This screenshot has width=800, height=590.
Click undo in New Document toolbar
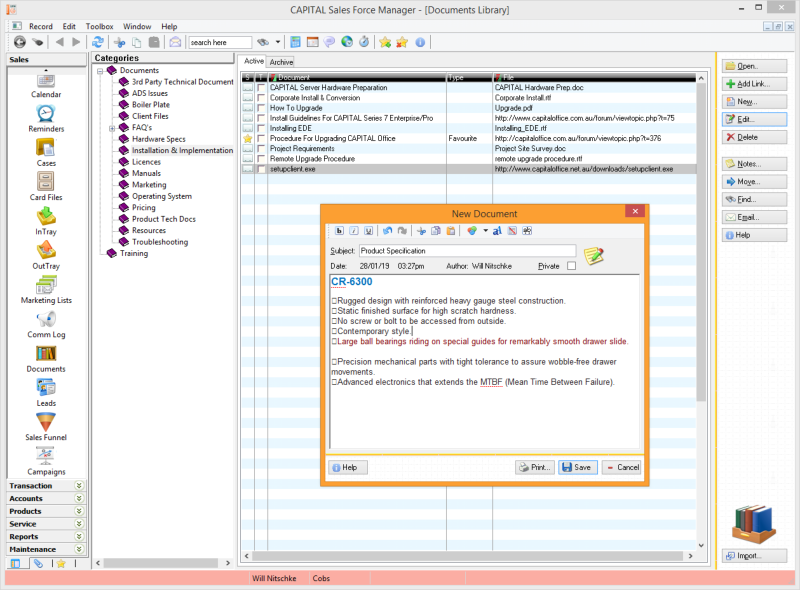[387, 231]
